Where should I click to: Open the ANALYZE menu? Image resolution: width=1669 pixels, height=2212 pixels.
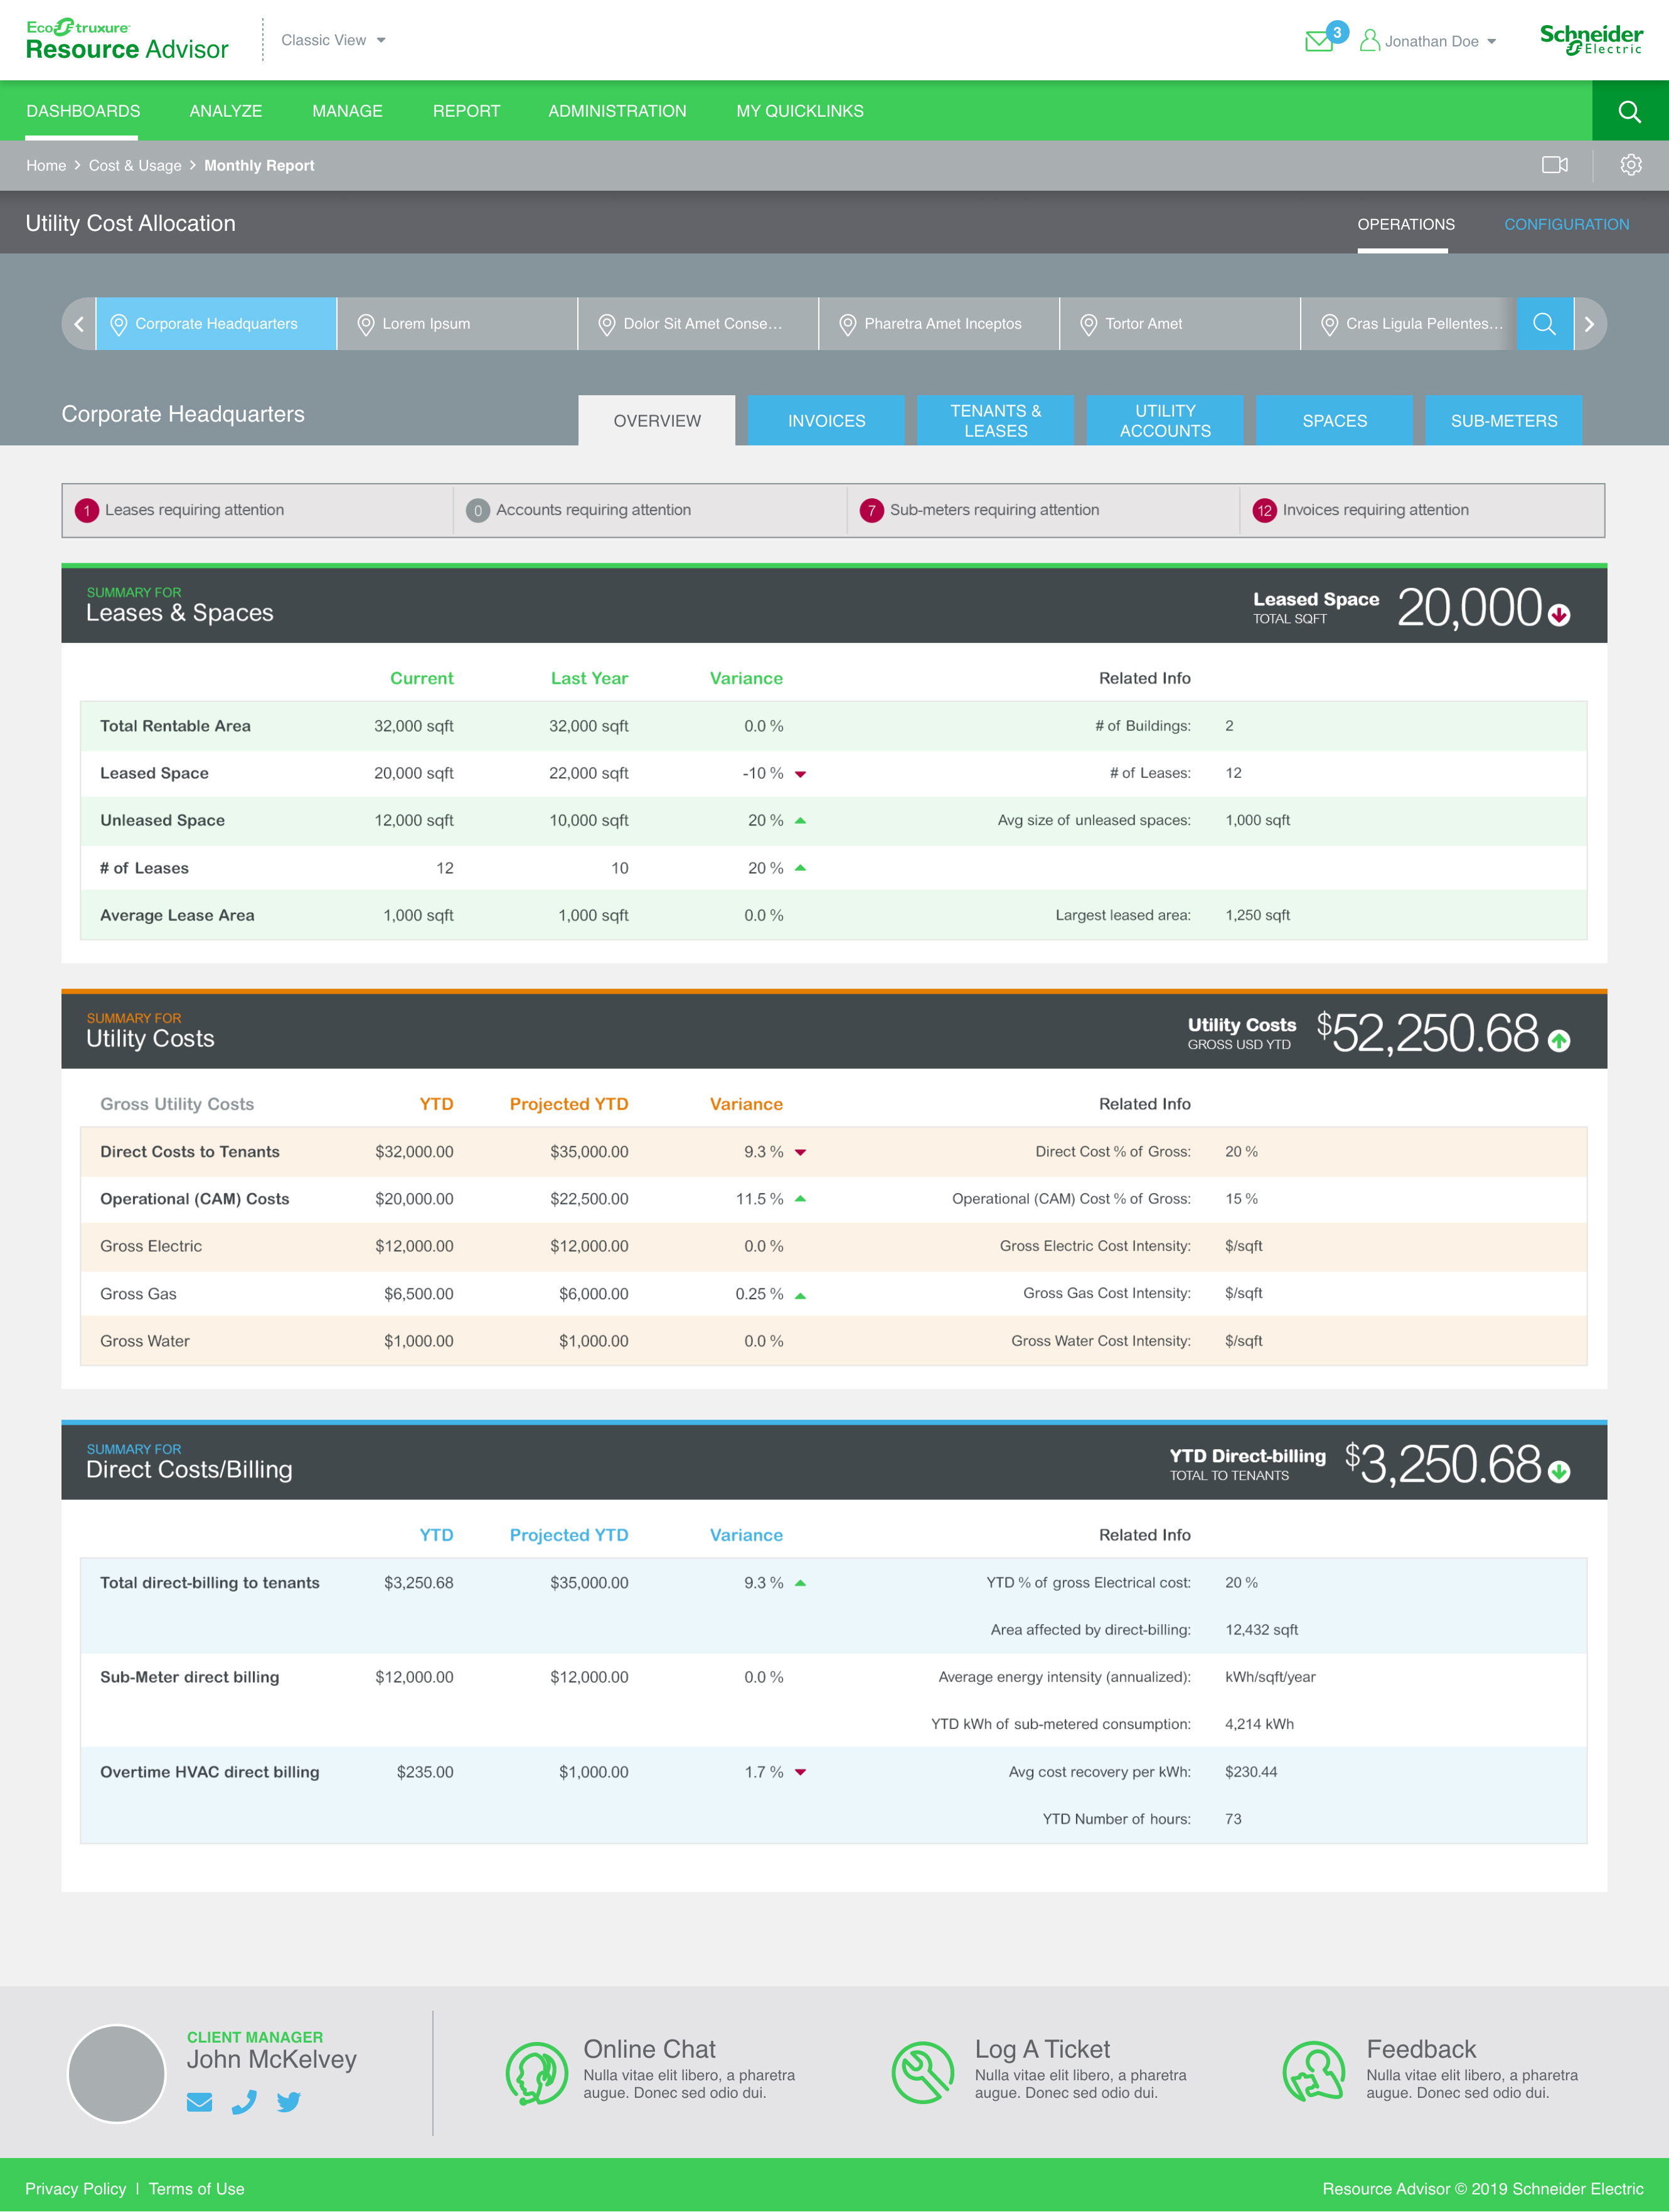226,111
